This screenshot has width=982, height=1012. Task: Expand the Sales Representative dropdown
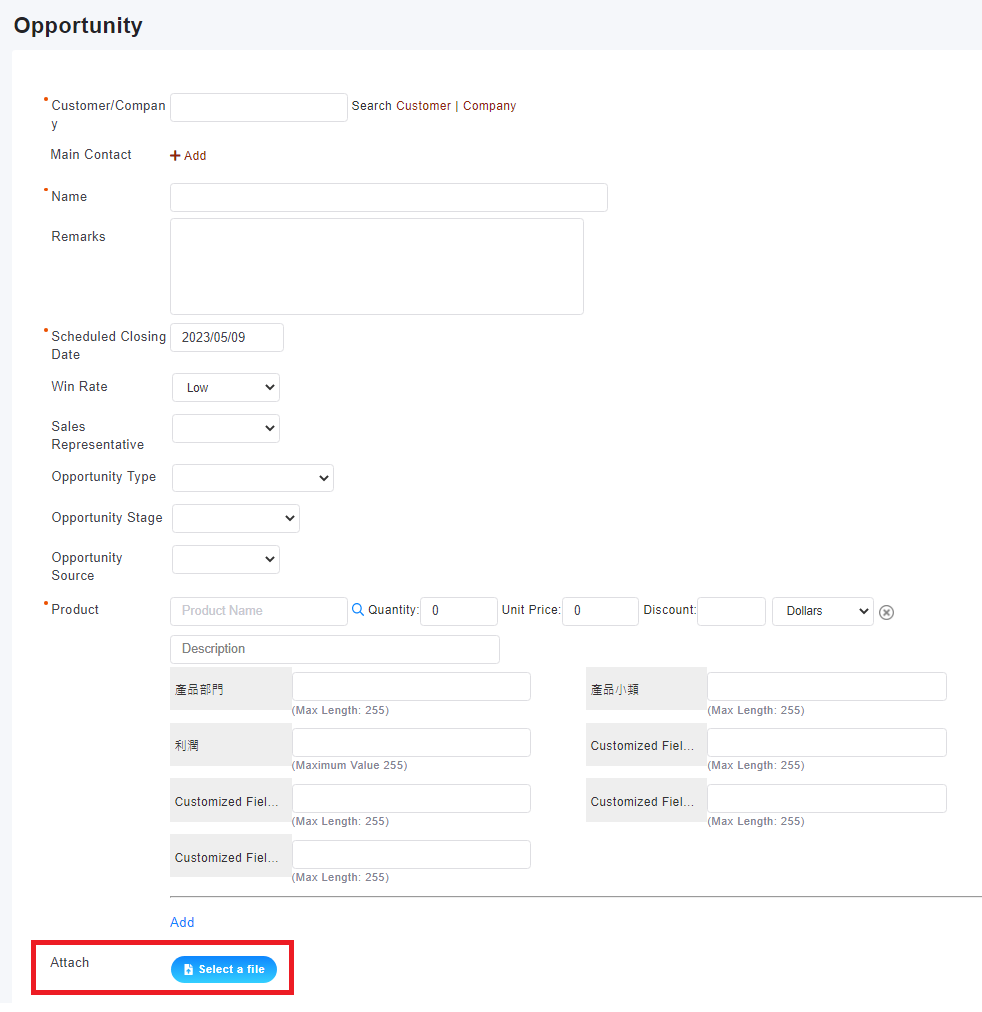pos(226,428)
